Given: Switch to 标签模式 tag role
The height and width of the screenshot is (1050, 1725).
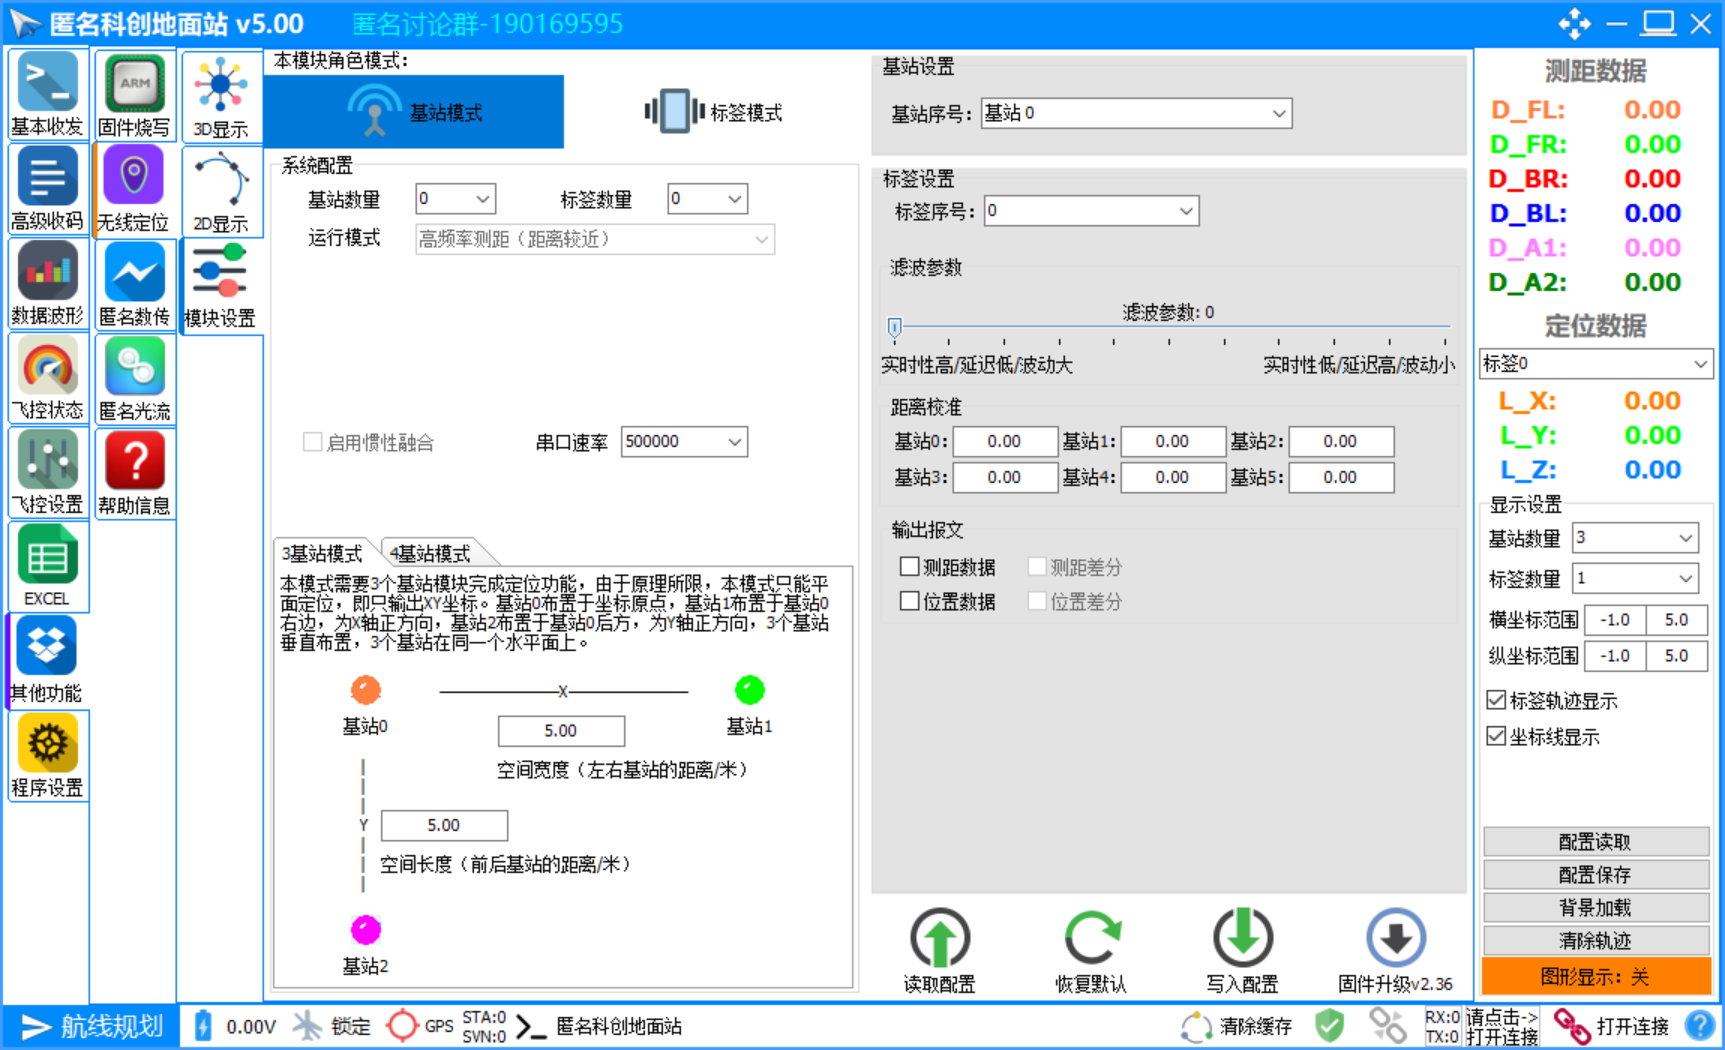Looking at the screenshot, I should coord(713,112).
